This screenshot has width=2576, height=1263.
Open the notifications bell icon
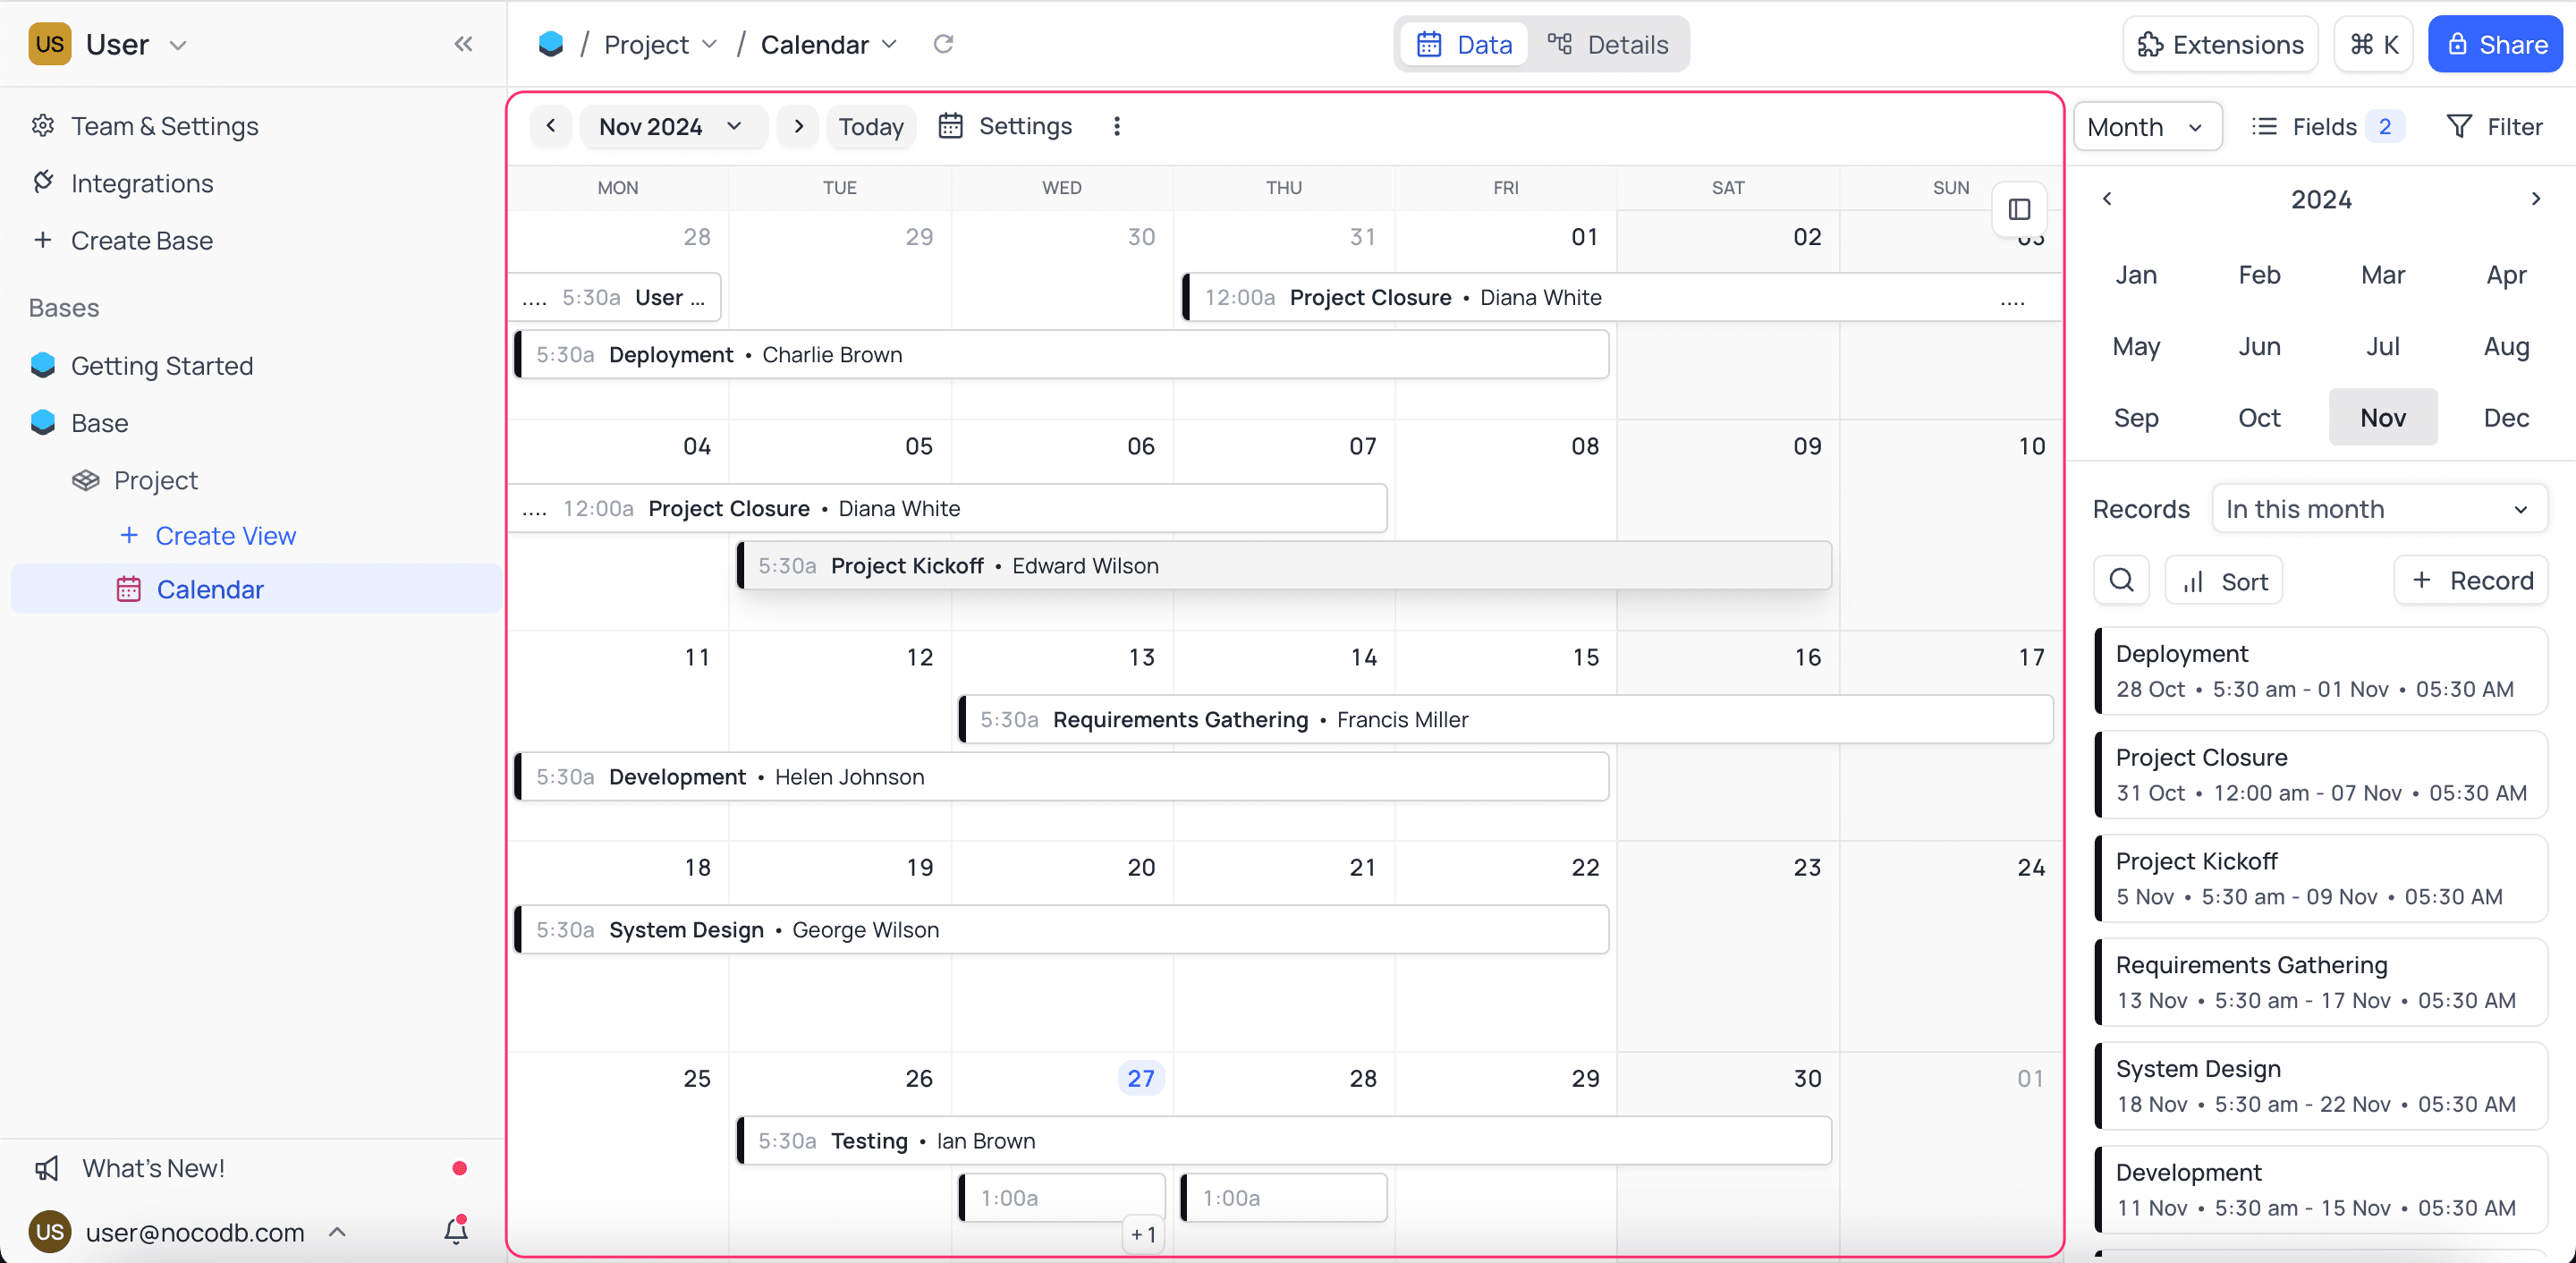click(456, 1230)
